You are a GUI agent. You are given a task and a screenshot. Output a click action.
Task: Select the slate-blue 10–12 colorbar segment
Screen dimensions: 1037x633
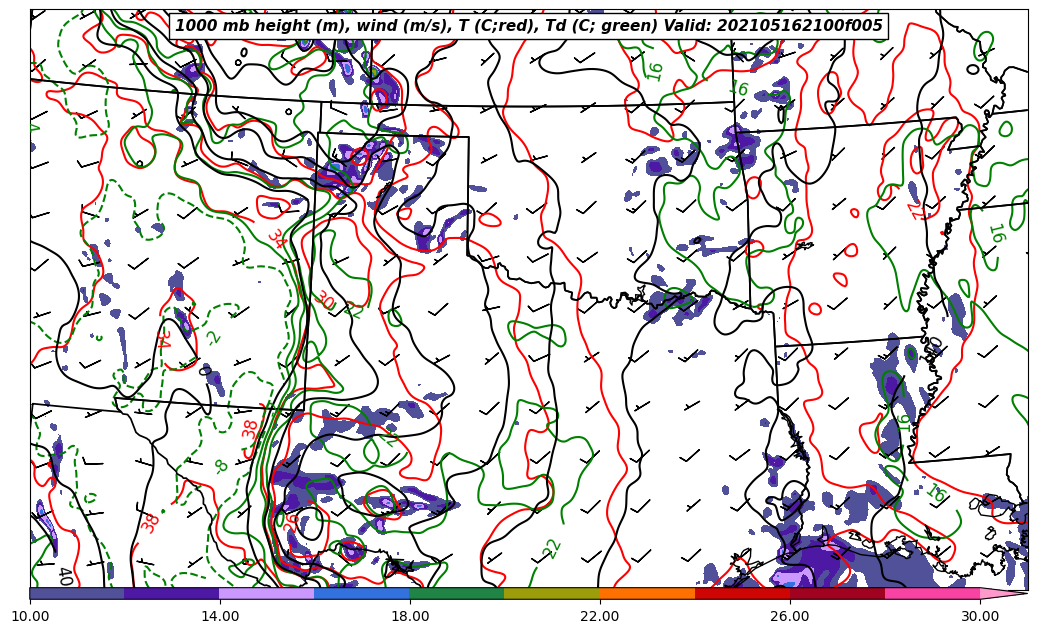[77, 593]
